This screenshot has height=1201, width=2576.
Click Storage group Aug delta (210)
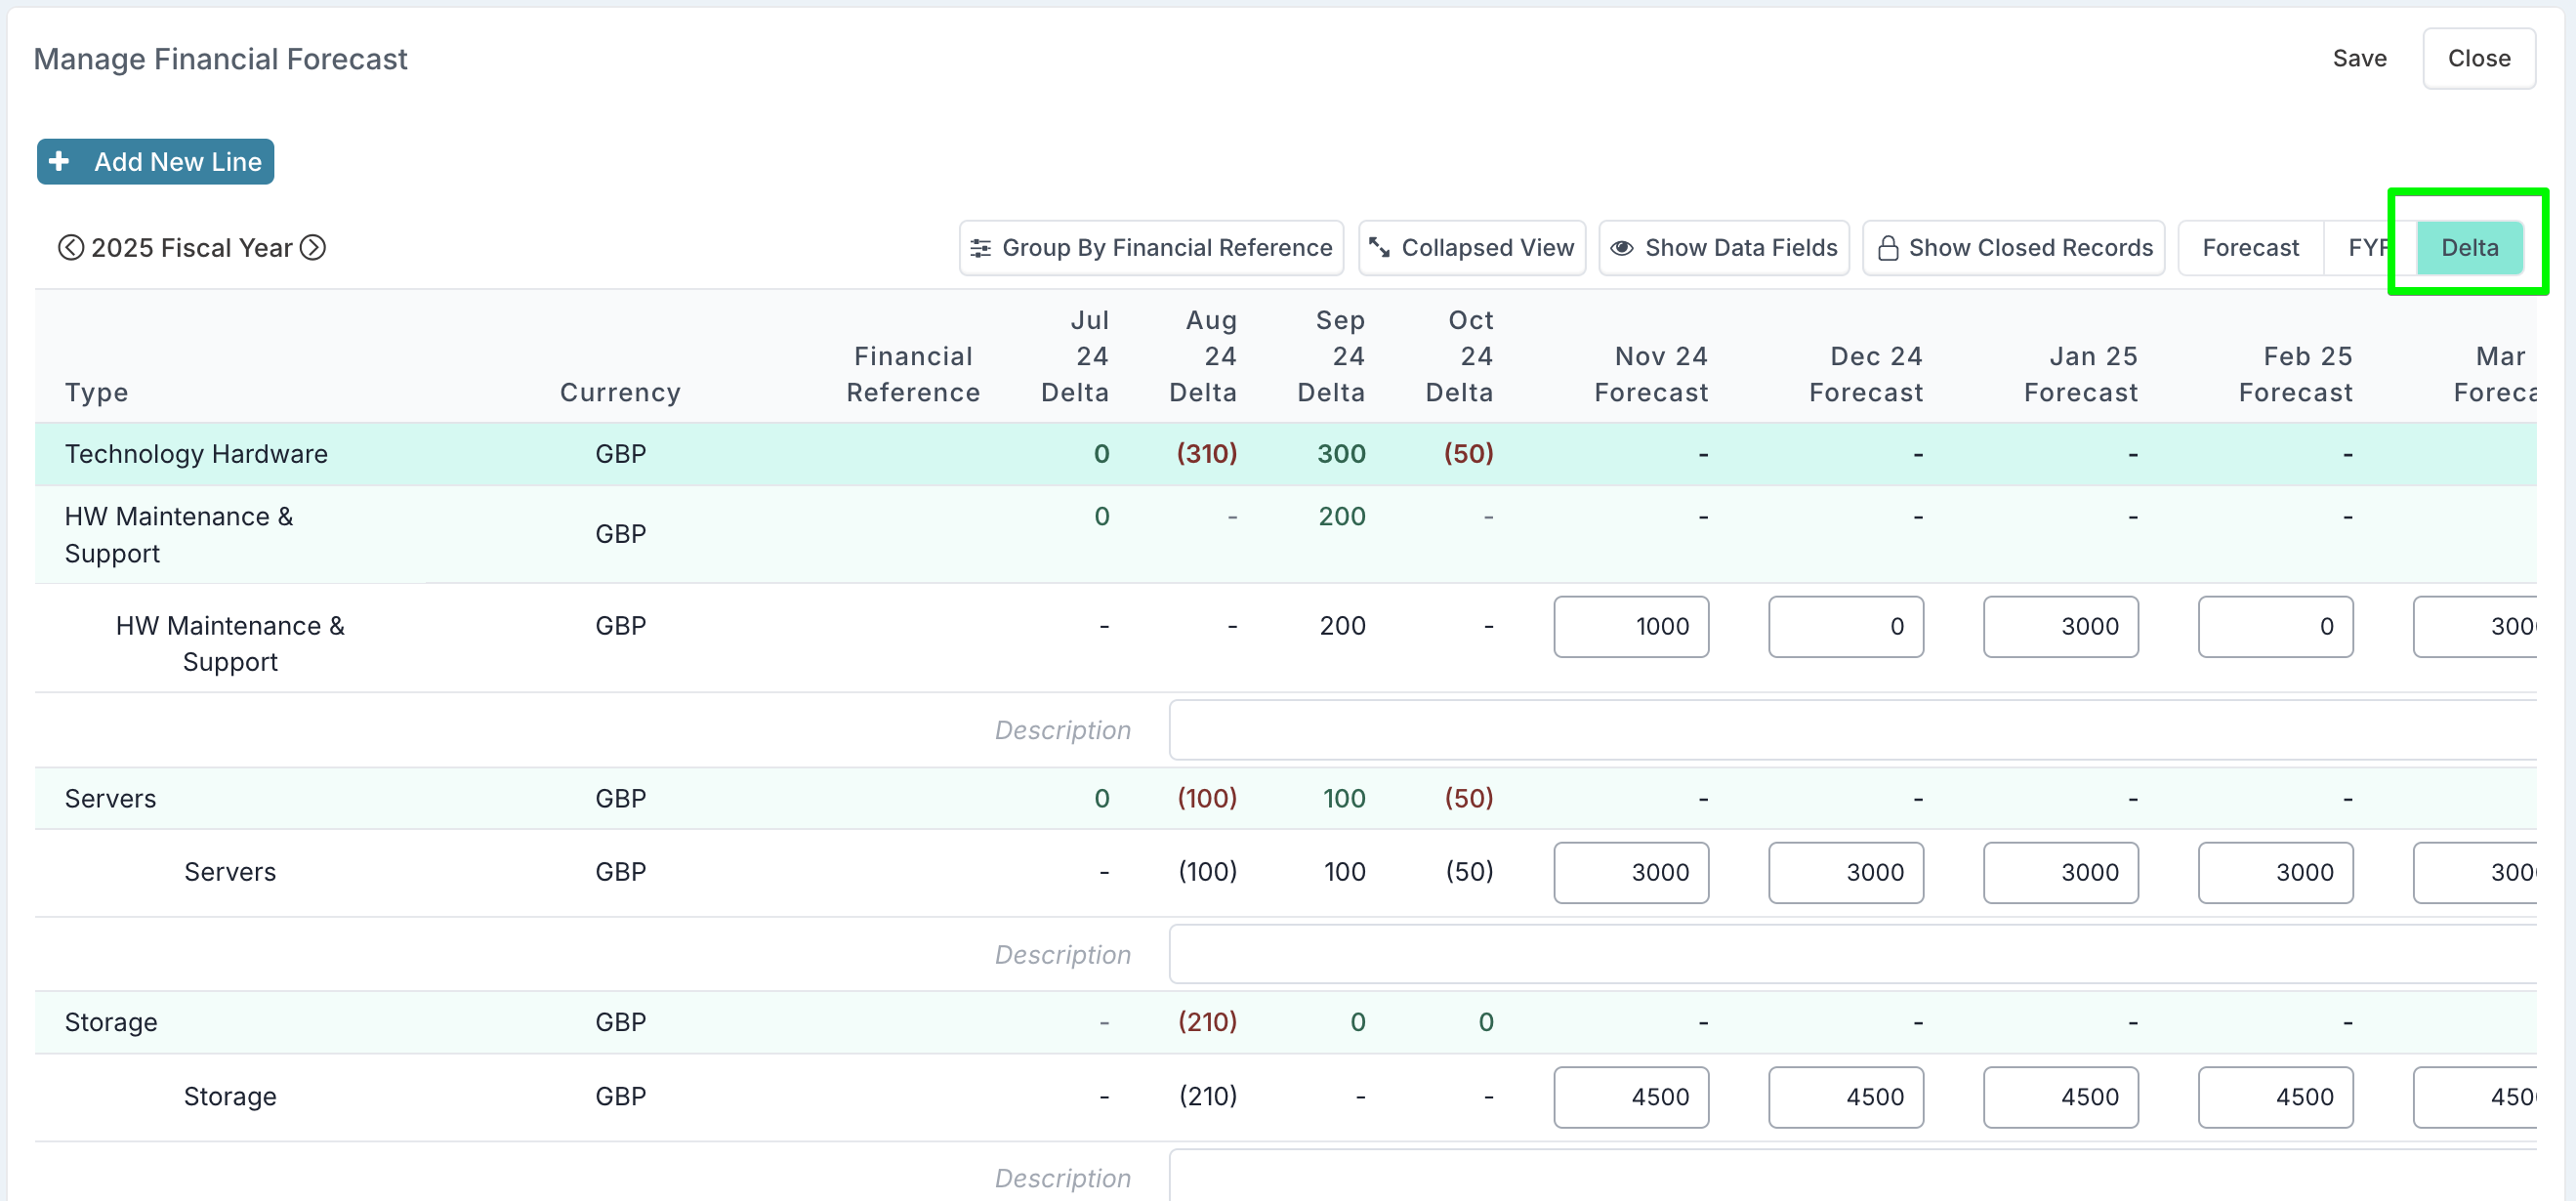pyautogui.click(x=1207, y=1022)
